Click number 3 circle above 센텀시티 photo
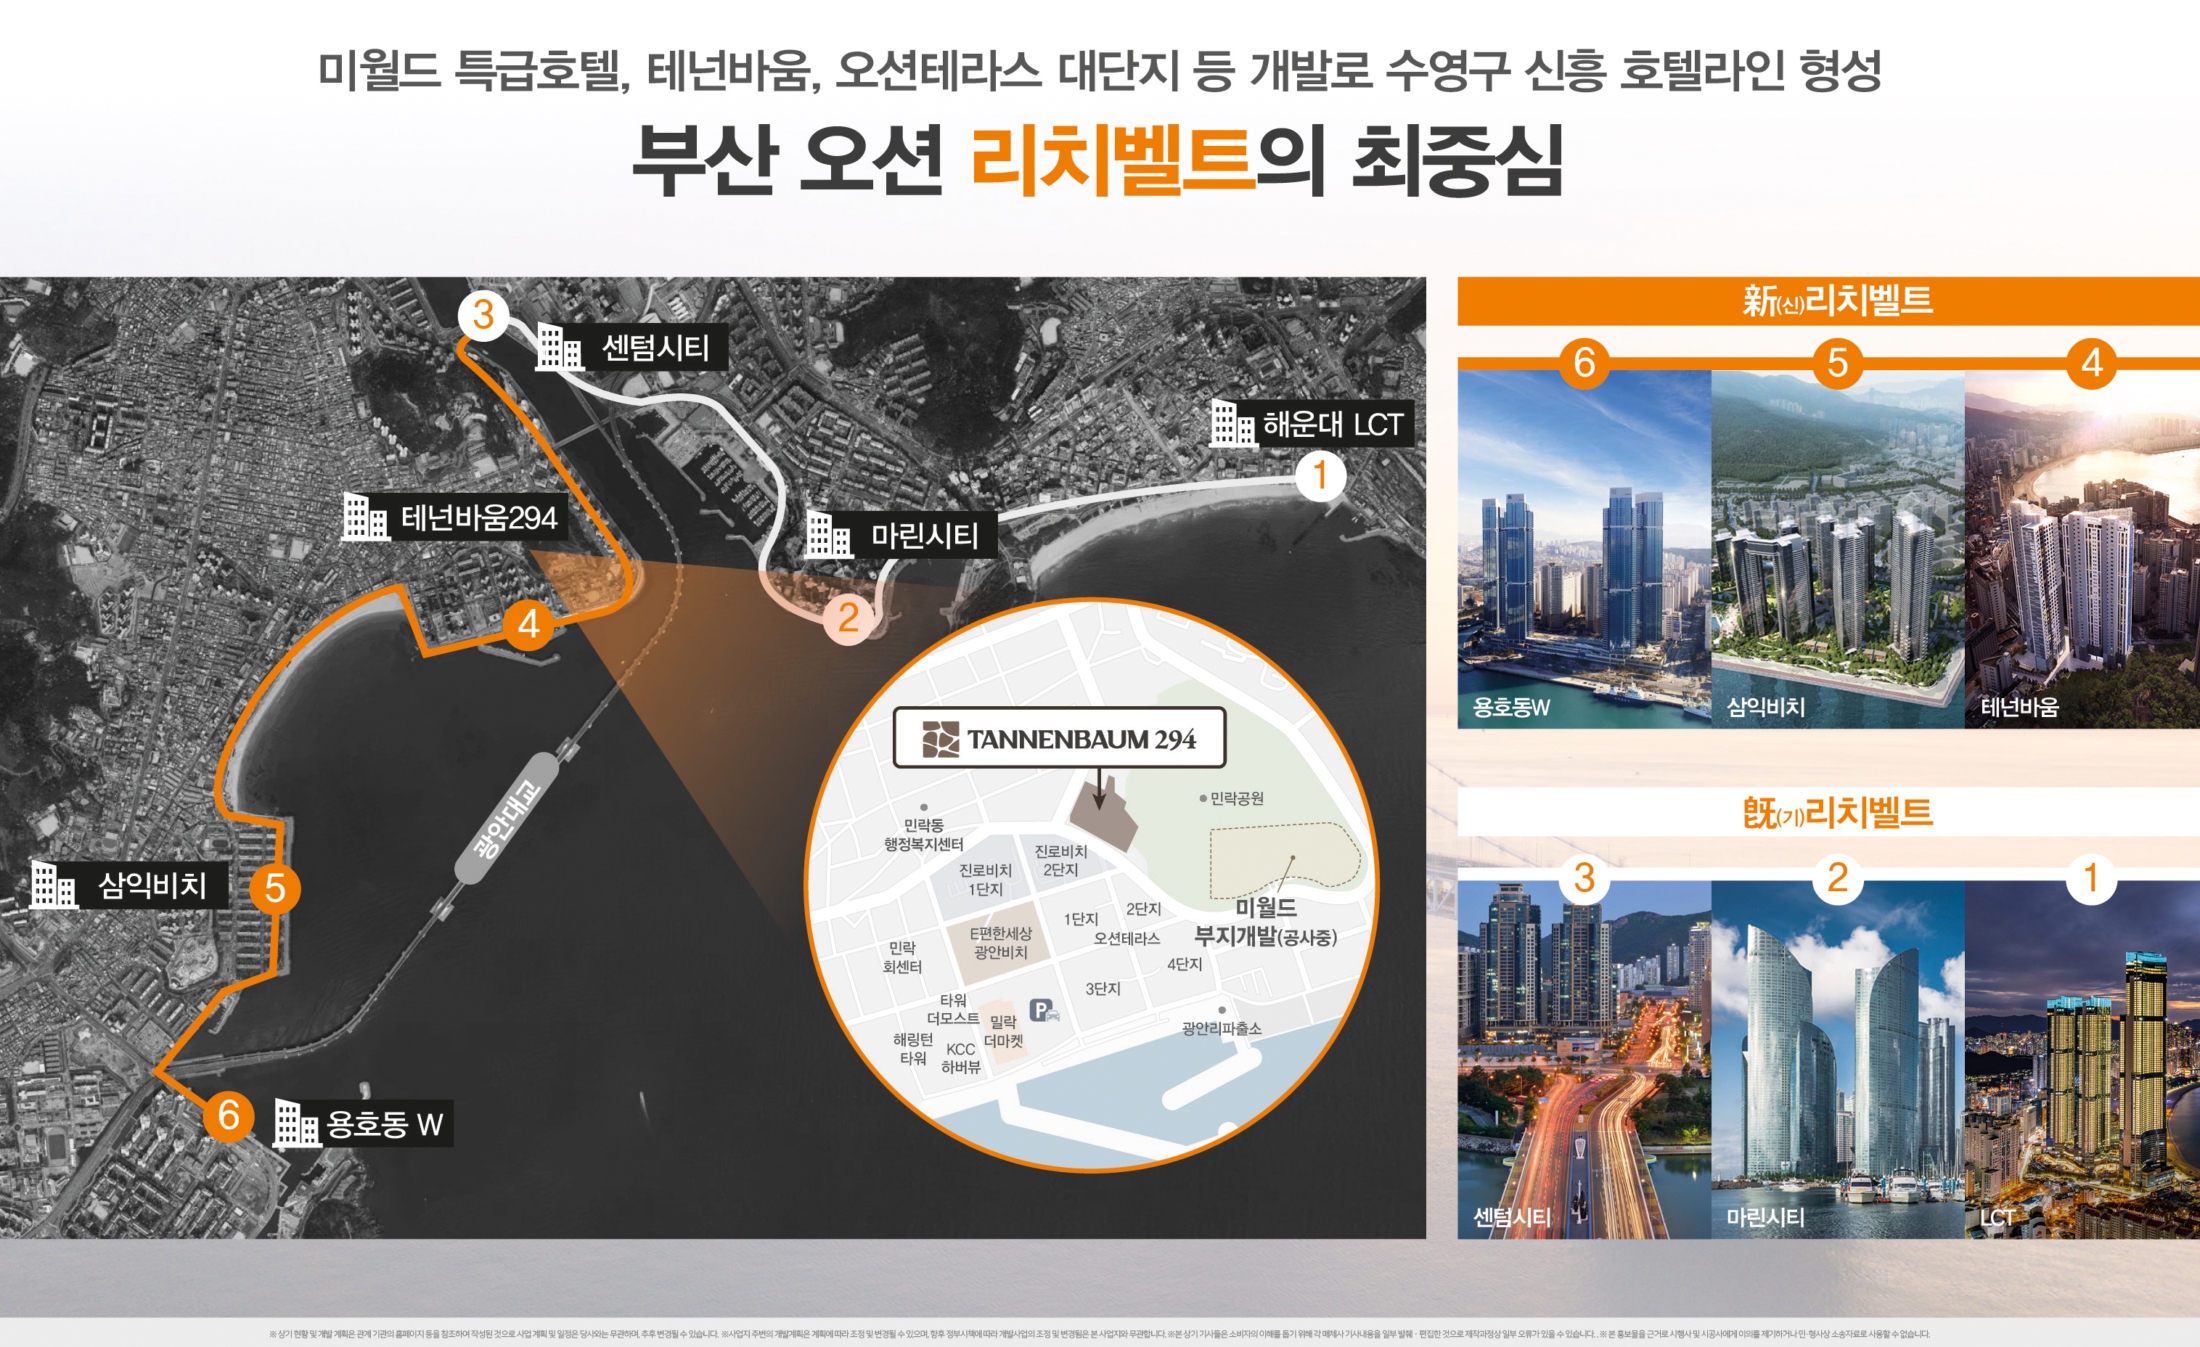The width and height of the screenshot is (2200, 1347). [x=1584, y=878]
